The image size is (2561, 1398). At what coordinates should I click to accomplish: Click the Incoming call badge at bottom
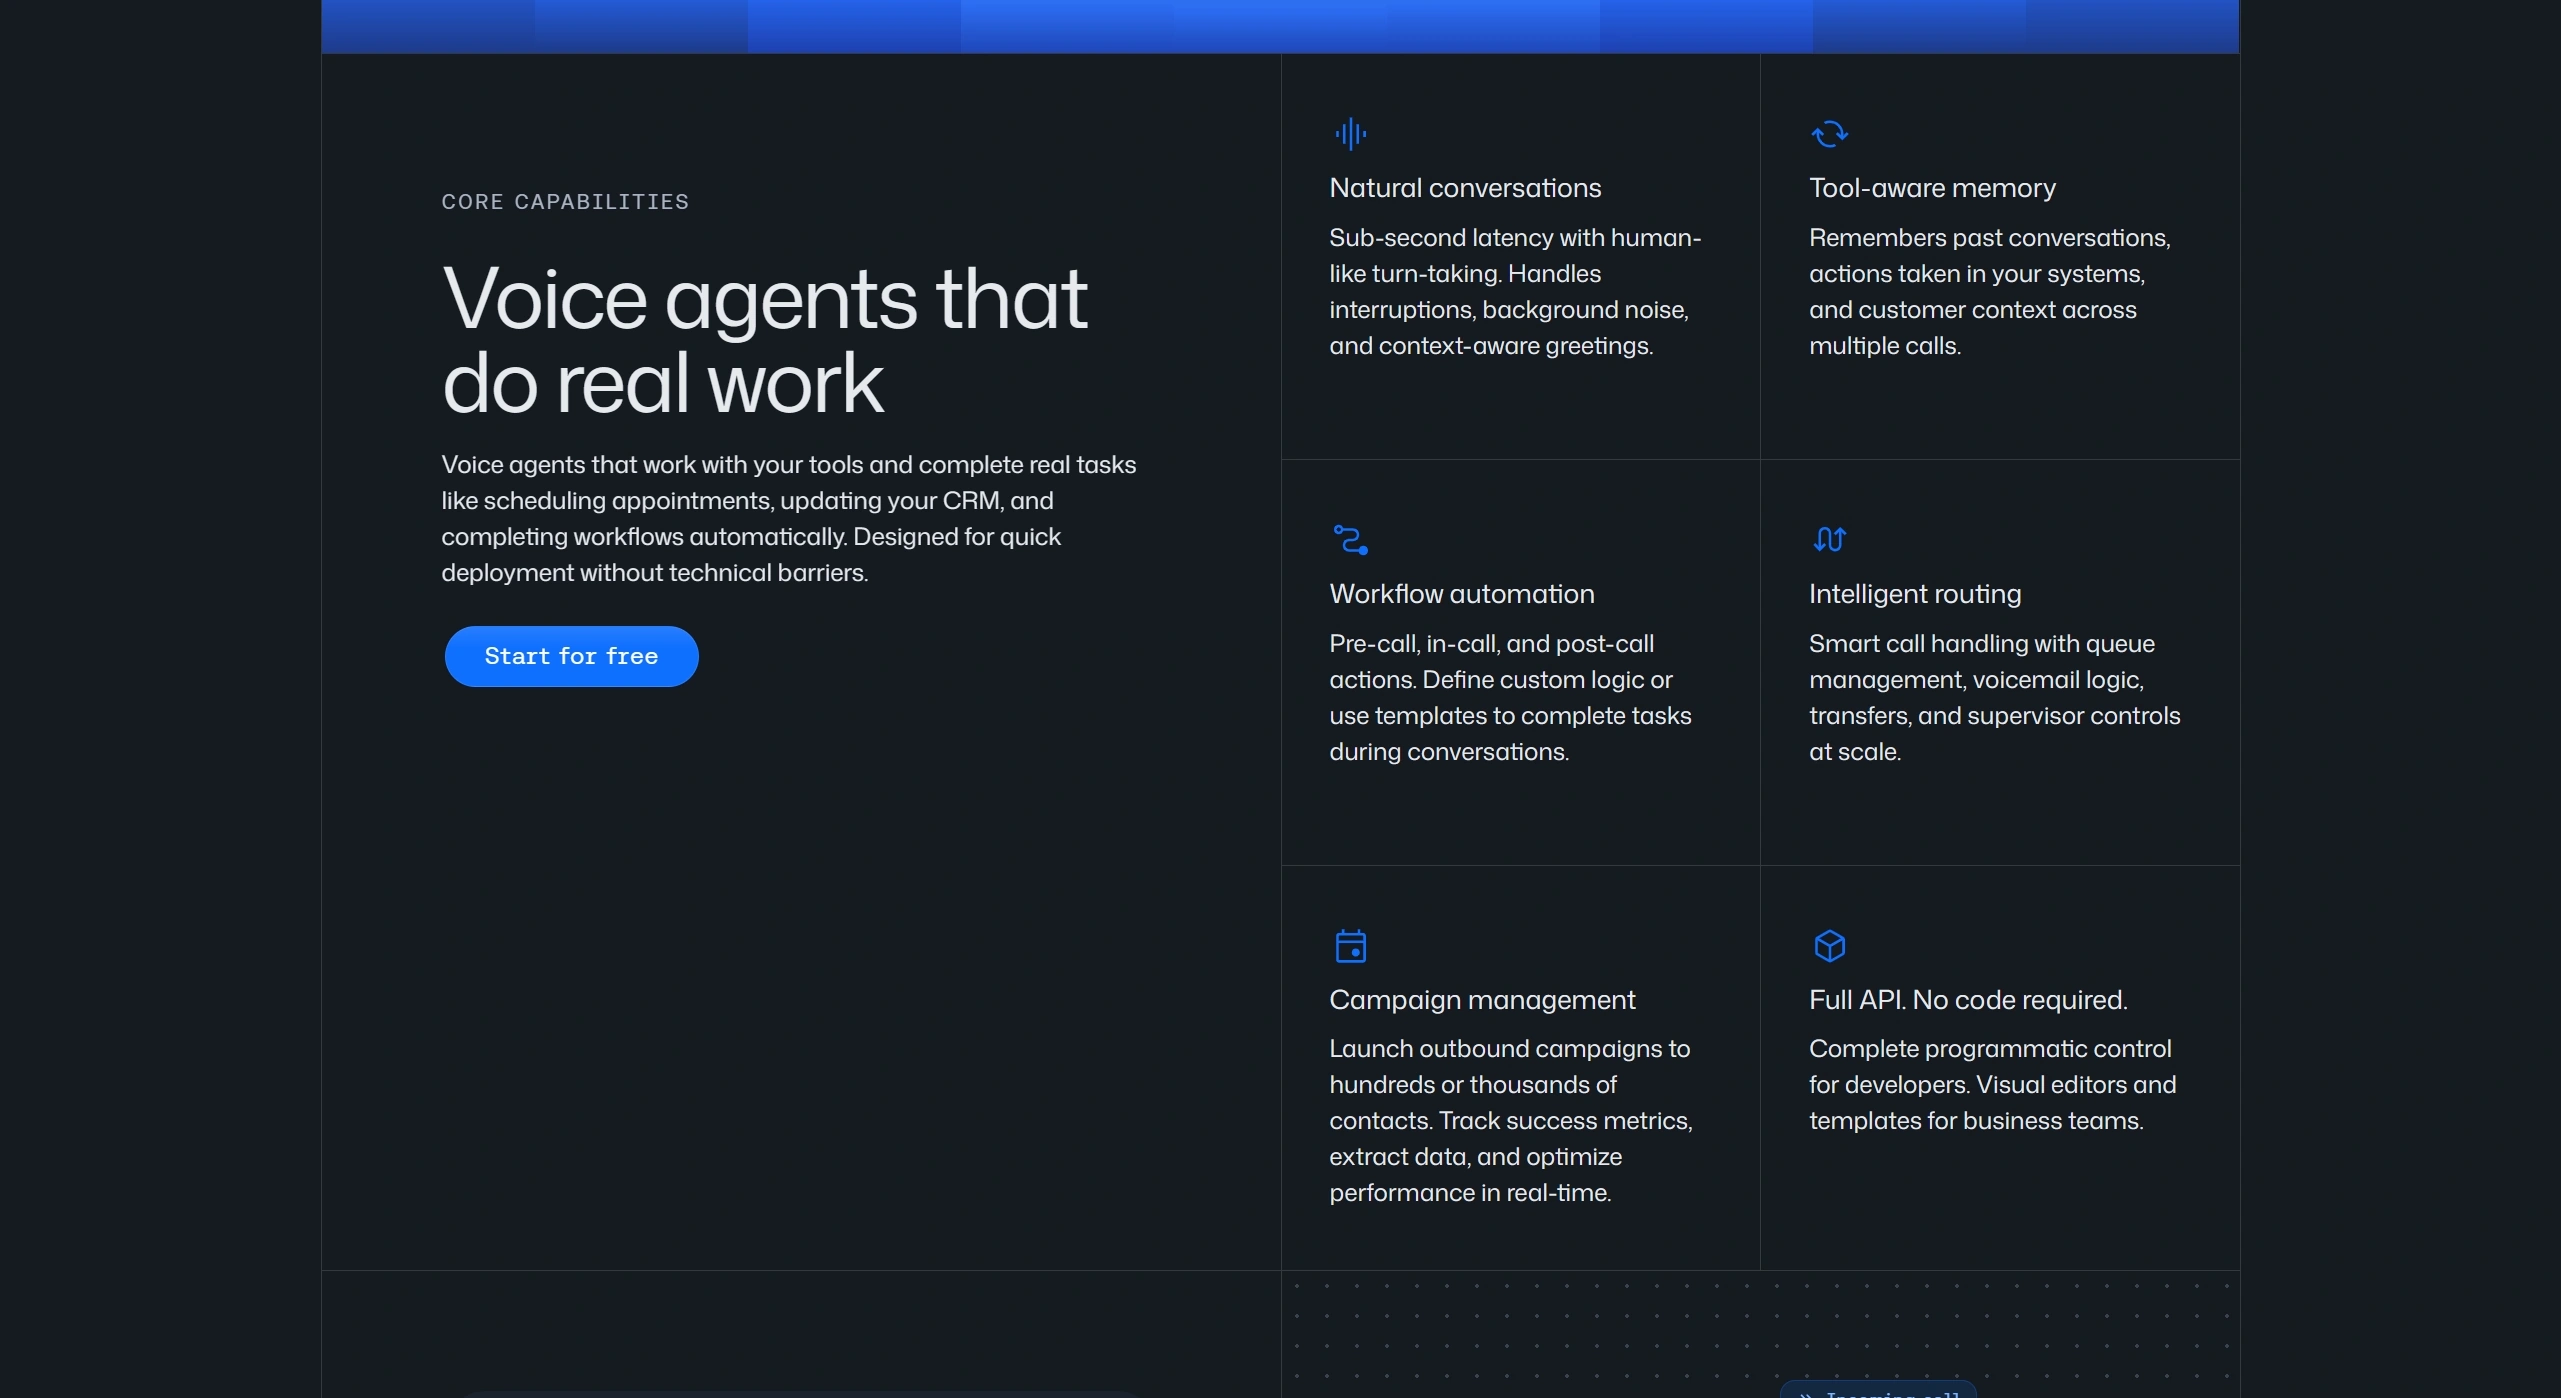coord(1878,1390)
